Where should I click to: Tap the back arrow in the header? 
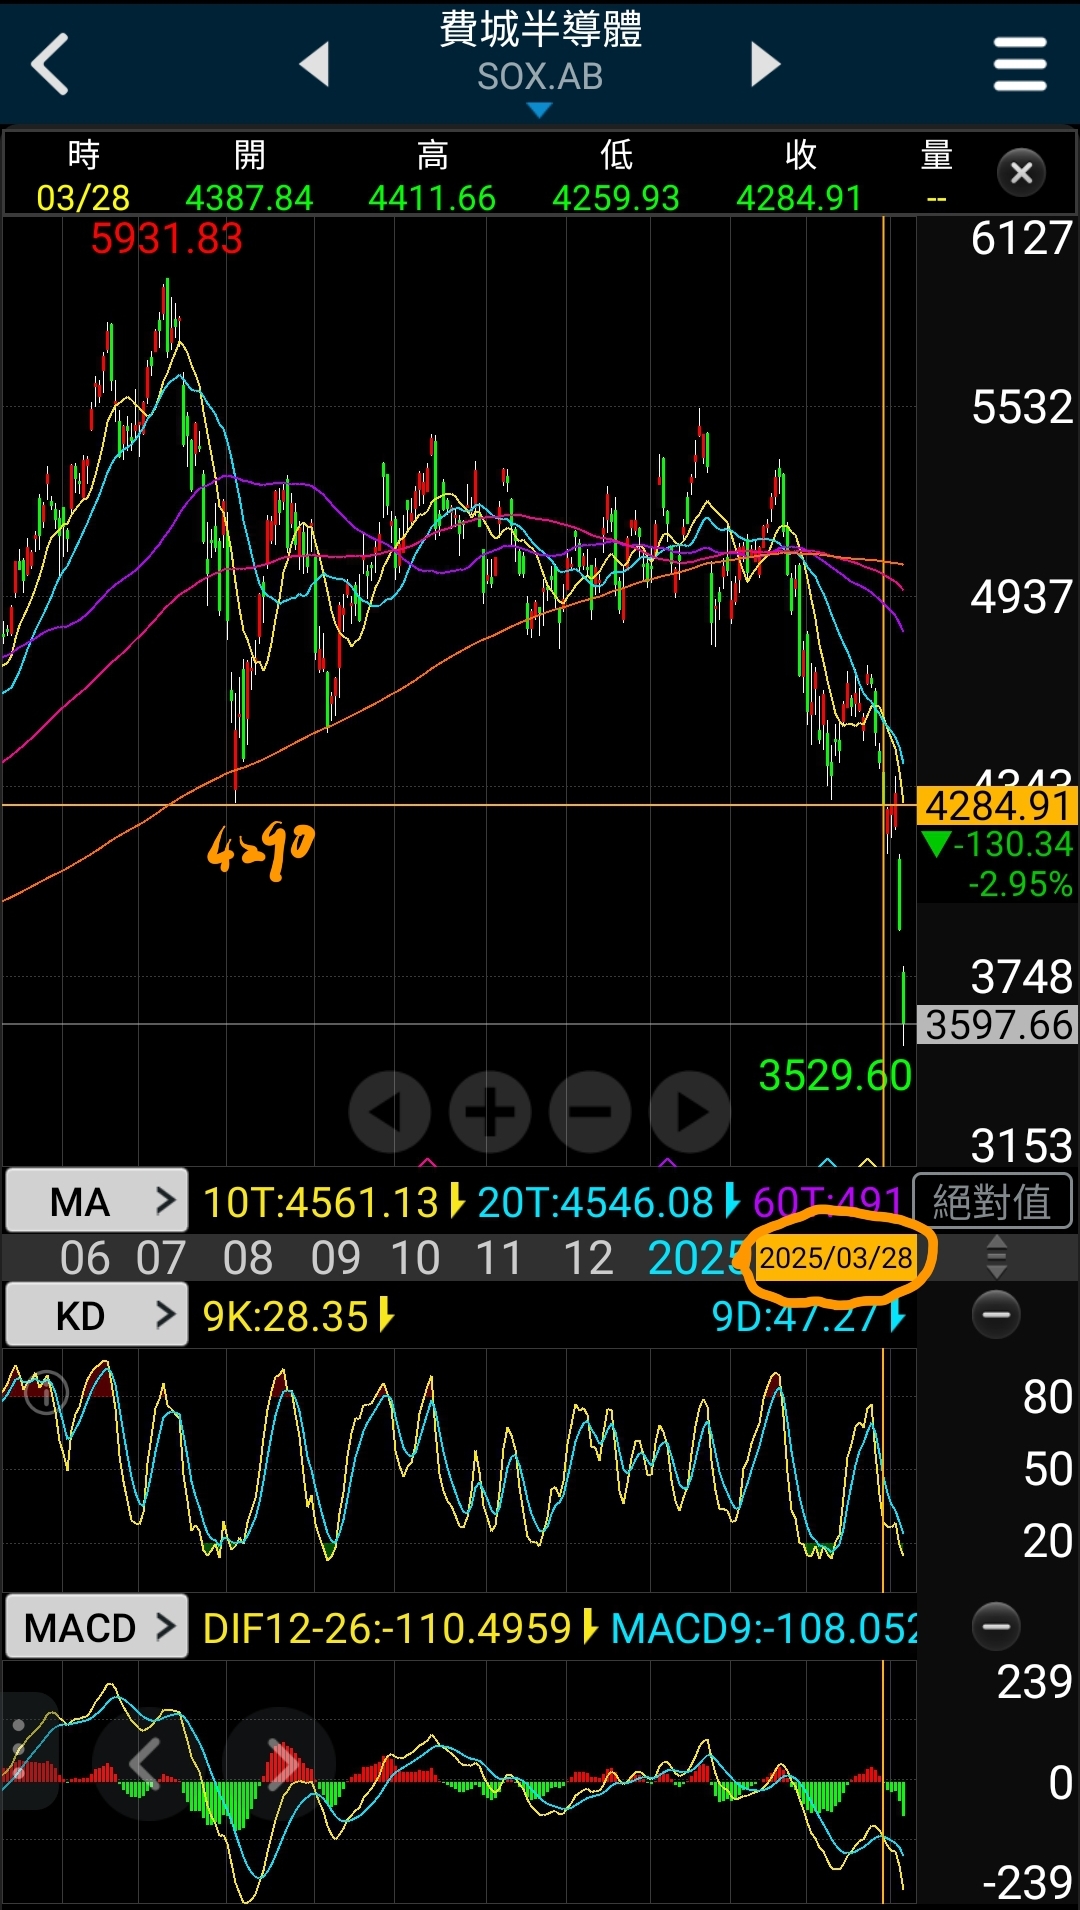click(50, 64)
